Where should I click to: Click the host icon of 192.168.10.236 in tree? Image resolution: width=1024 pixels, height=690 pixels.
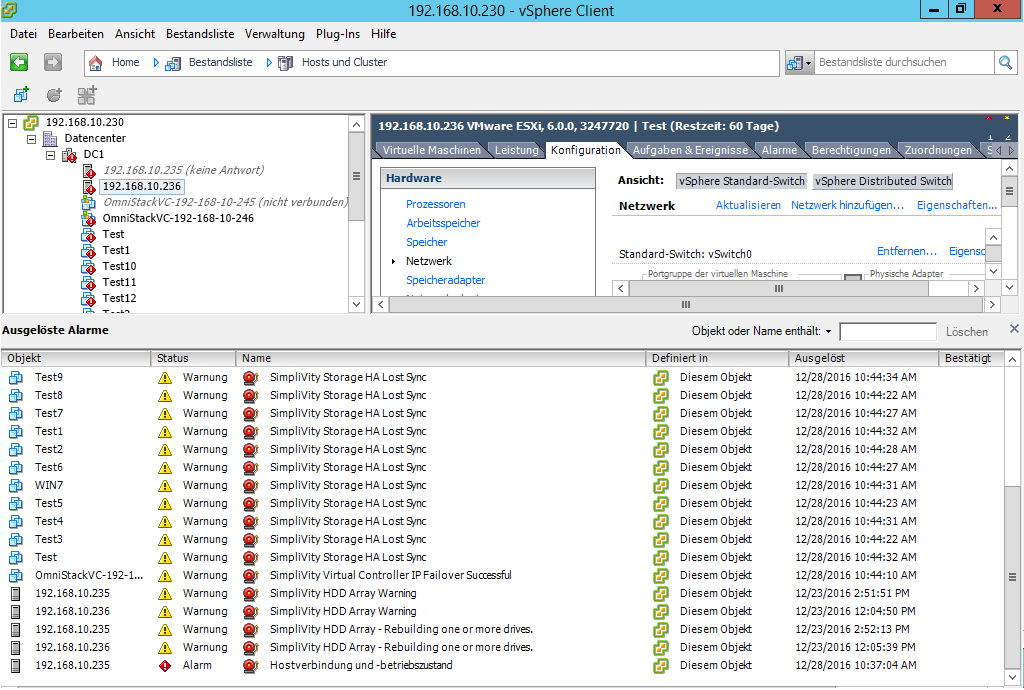[x=89, y=187]
